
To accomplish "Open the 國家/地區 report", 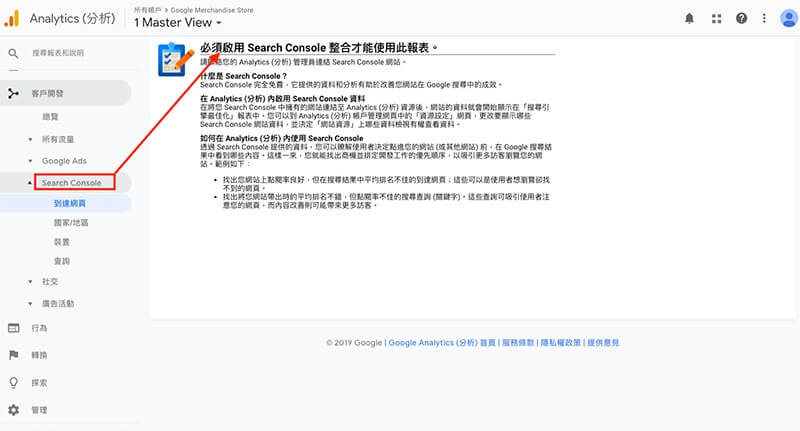I will tap(71, 223).
